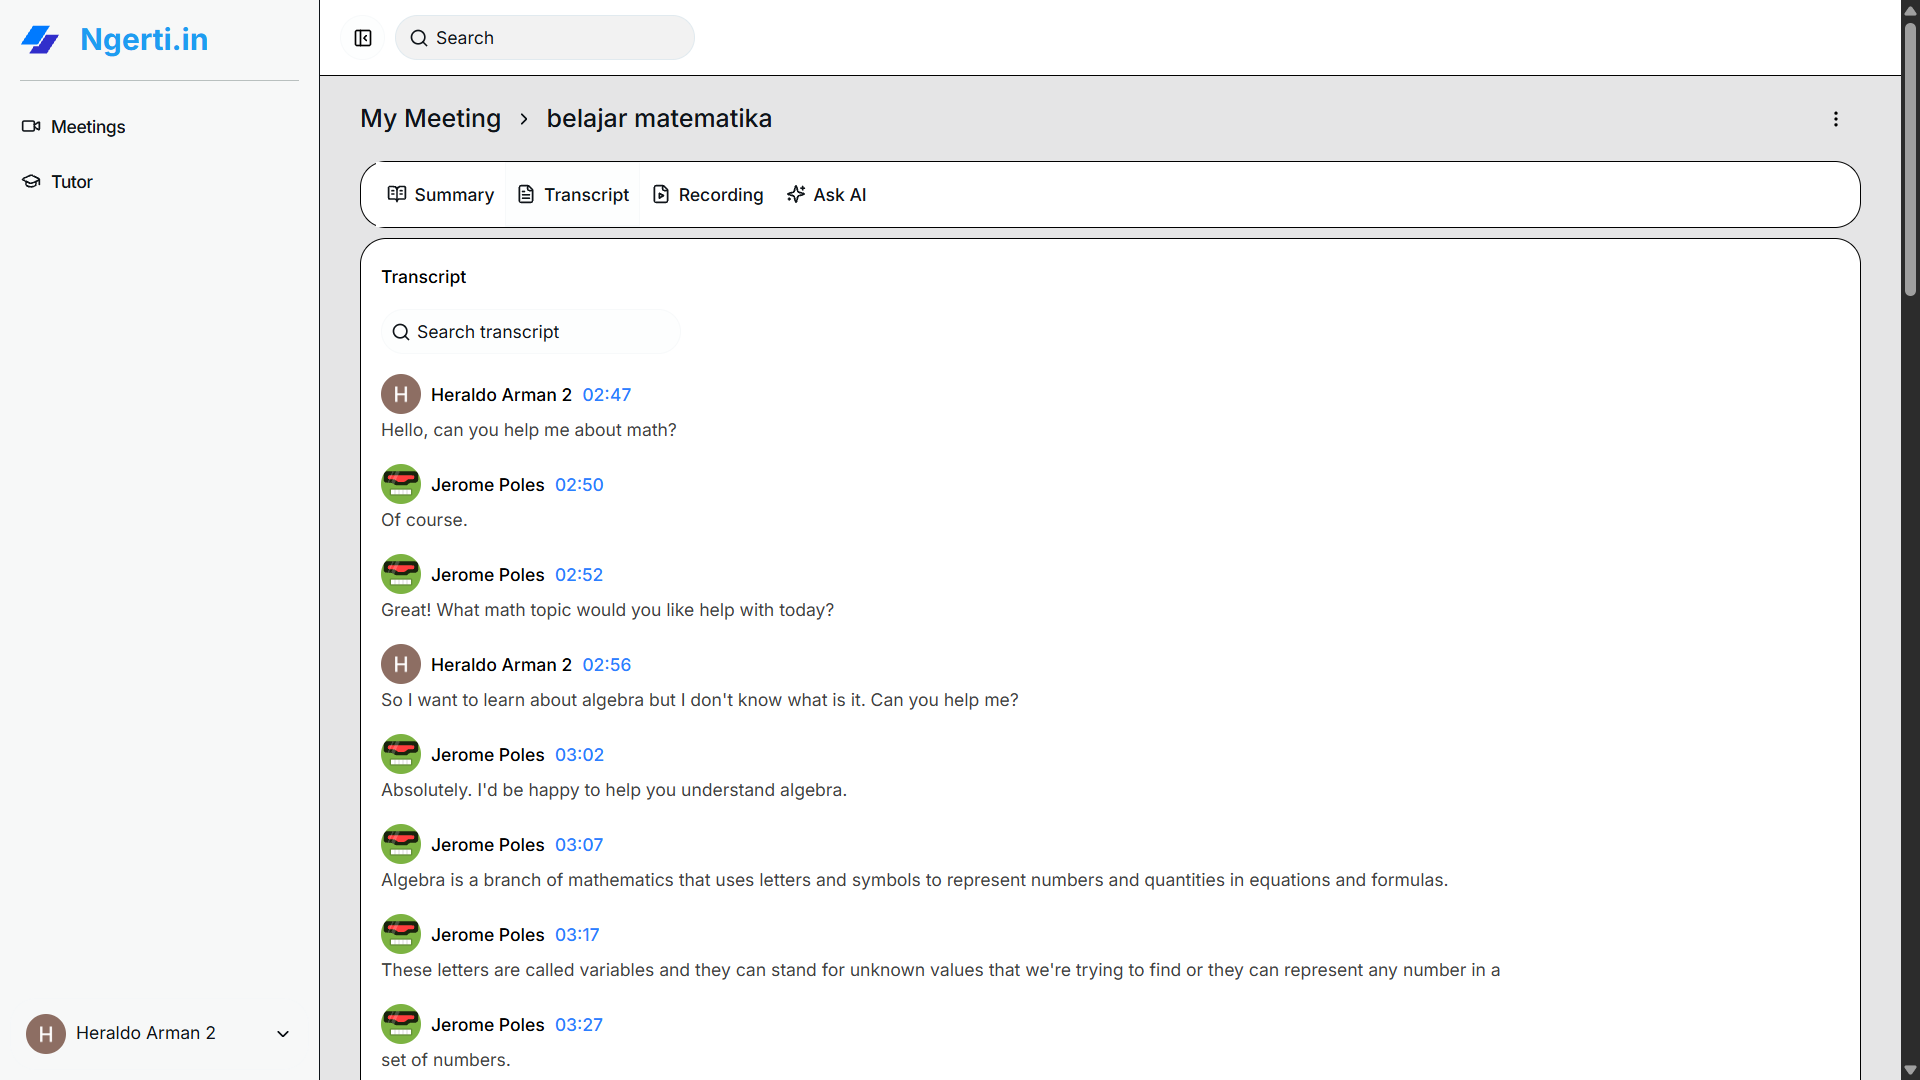This screenshot has height=1080, width=1920.
Task: Open the Ask AI tab
Action: [826, 195]
